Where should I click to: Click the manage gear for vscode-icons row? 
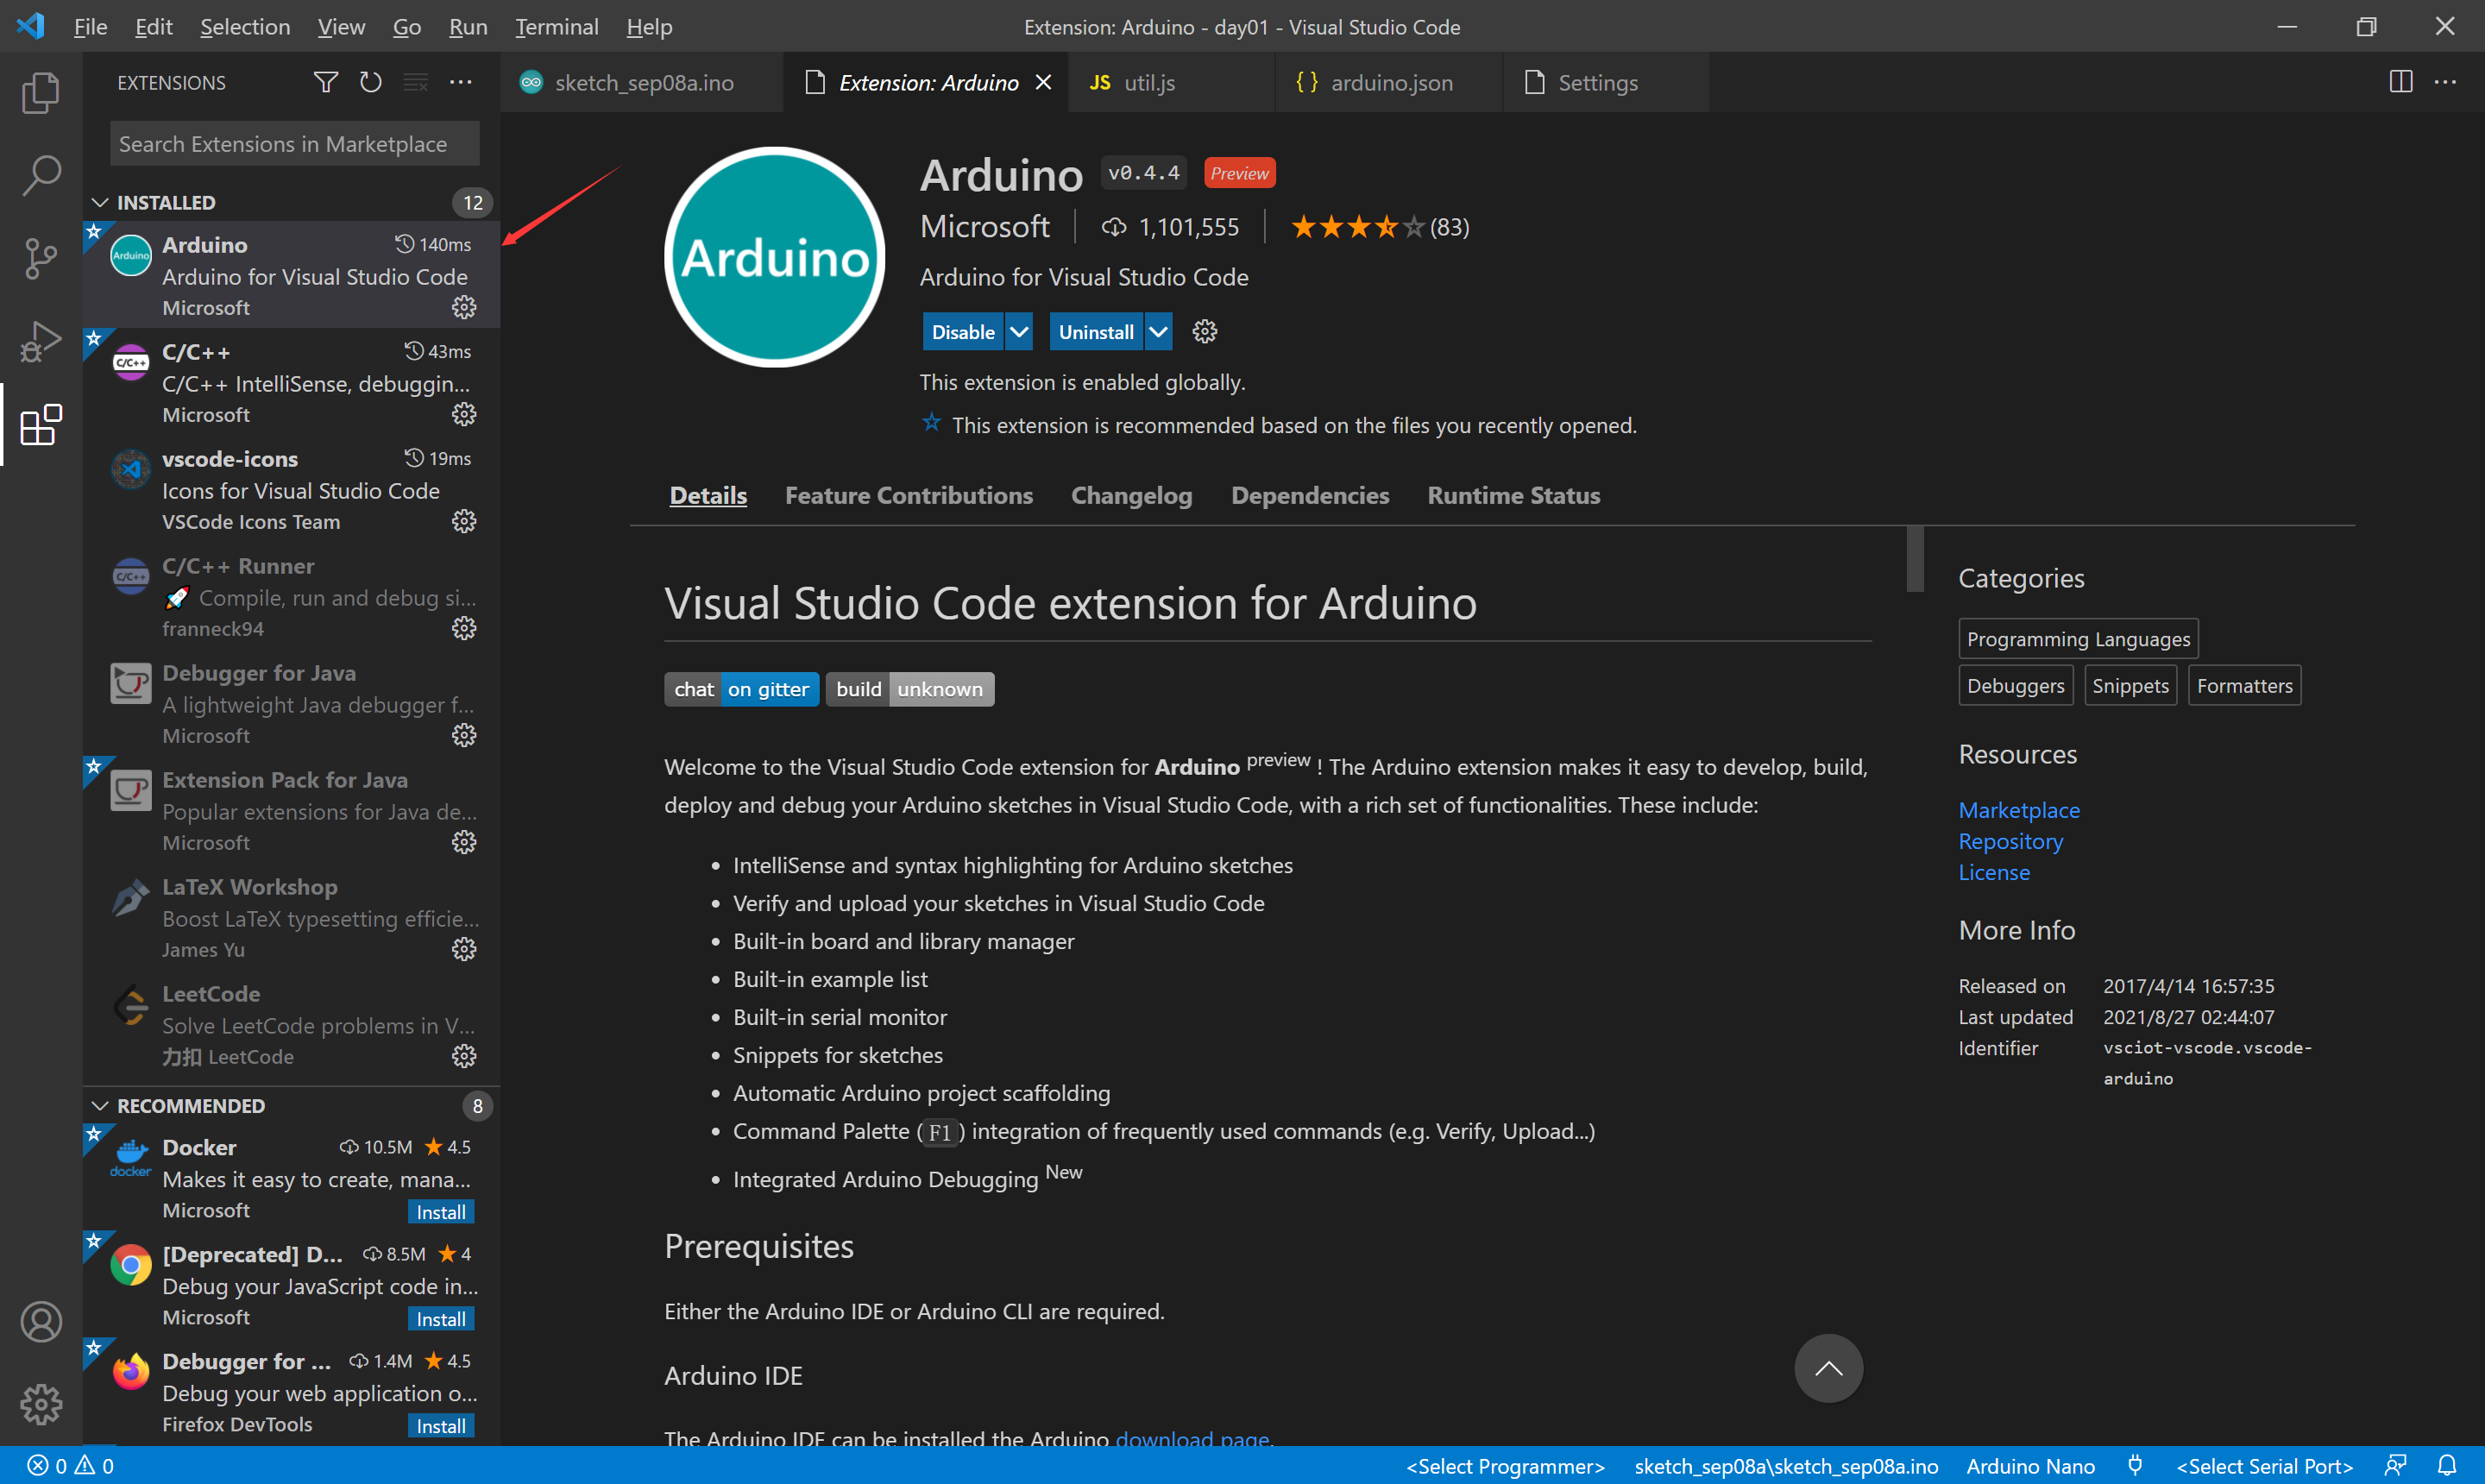click(464, 521)
